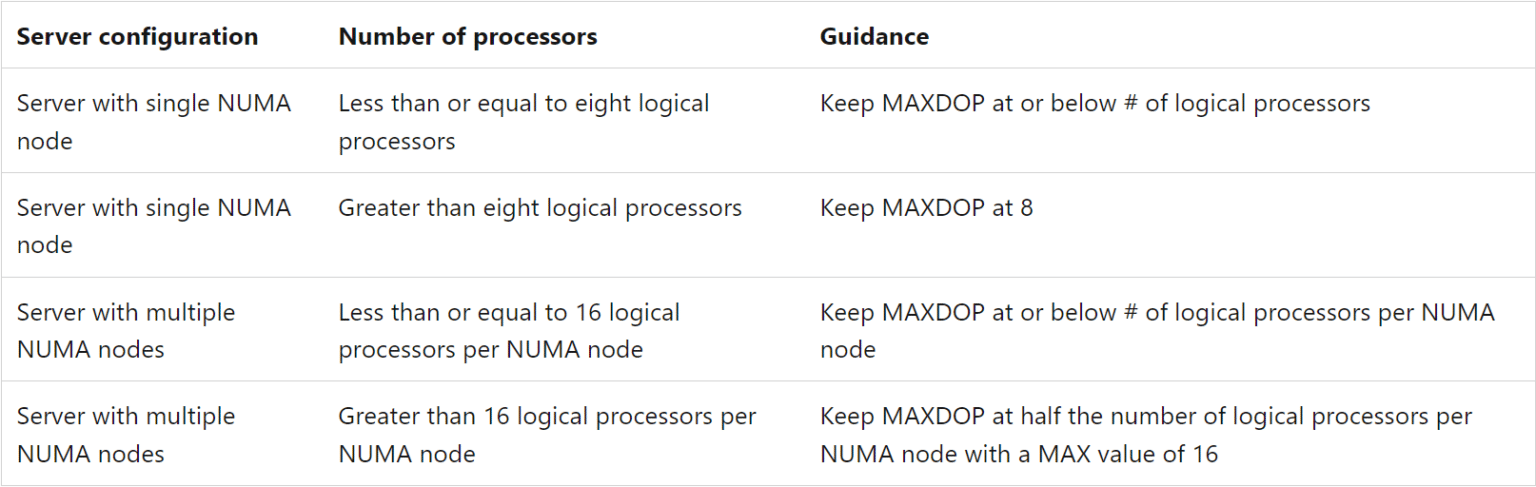Click the third row's multiple NUMA nodes cell
This screenshot has width=1536, height=487.
[x=126, y=330]
